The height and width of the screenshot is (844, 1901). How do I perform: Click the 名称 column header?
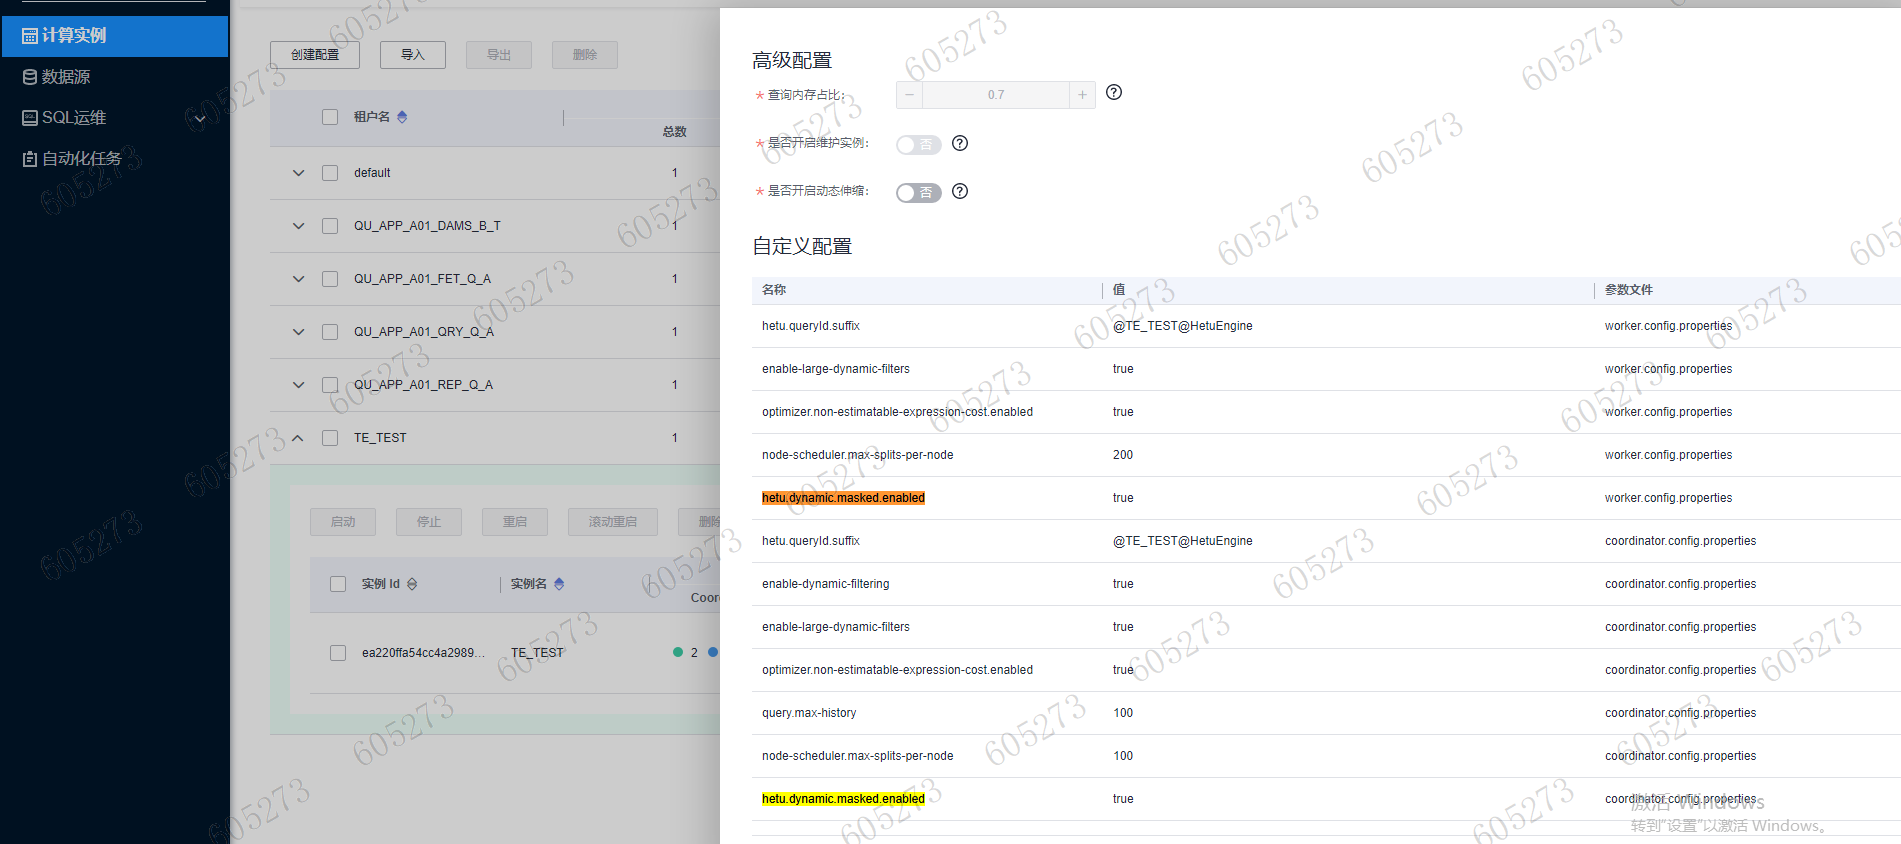pos(774,290)
